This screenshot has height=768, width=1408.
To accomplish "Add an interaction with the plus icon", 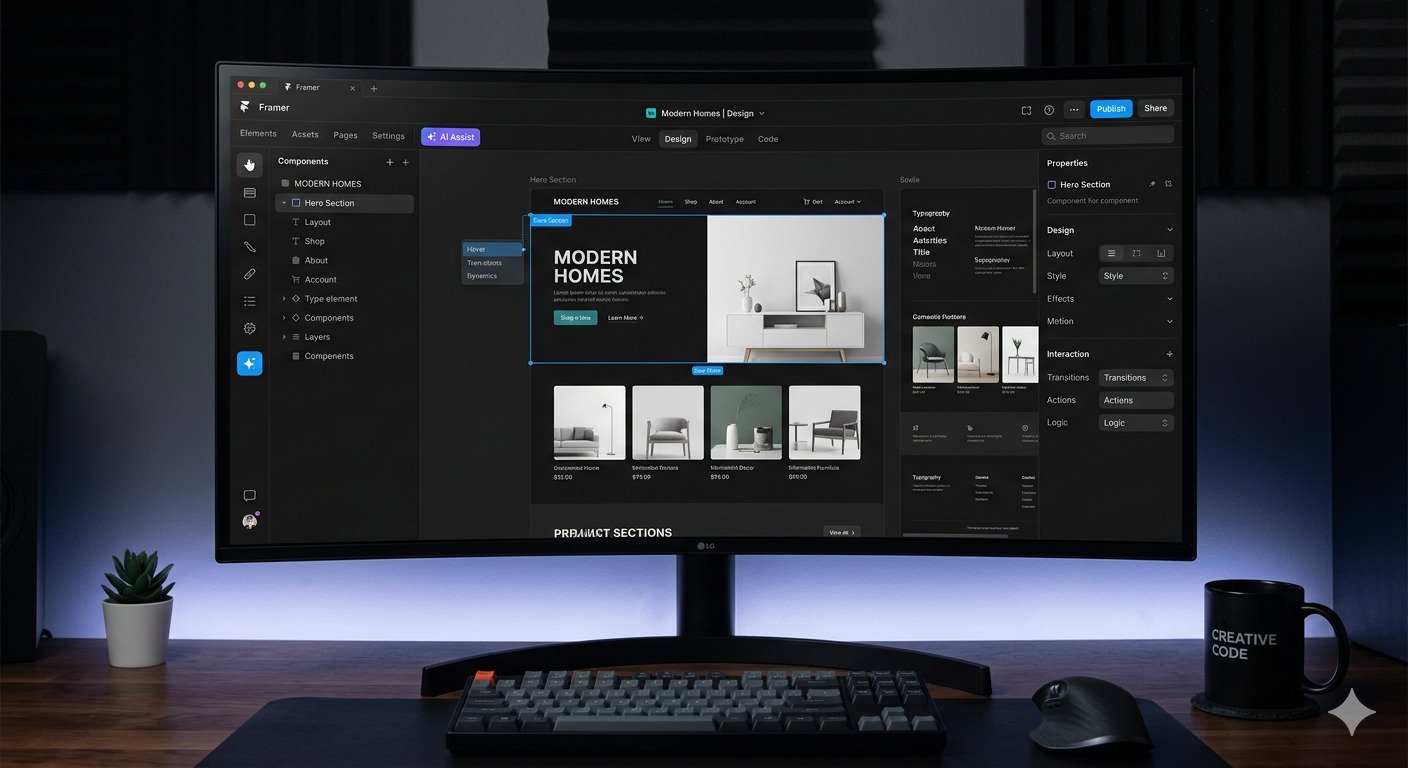I will tap(1170, 354).
